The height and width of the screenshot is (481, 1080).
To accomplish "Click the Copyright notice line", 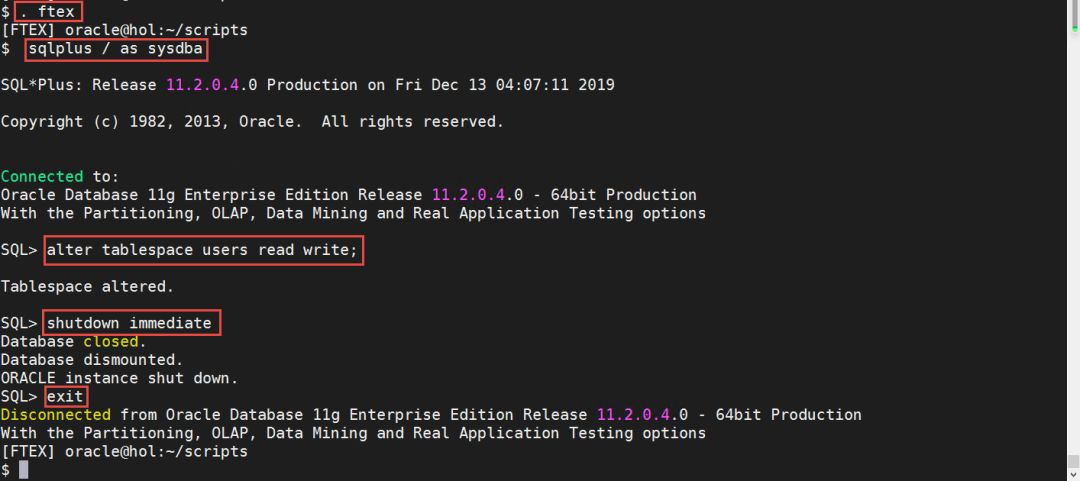I will pyautogui.click(x=252, y=121).
